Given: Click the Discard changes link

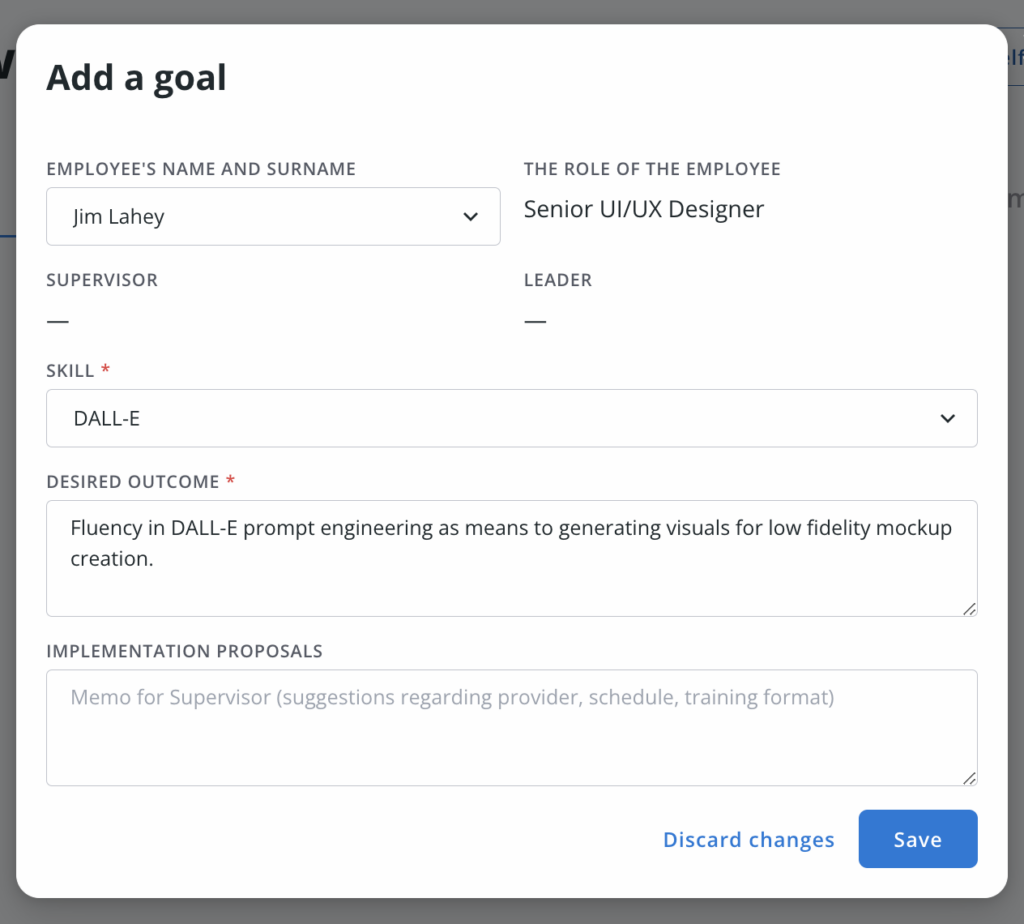Looking at the screenshot, I should (x=748, y=840).
